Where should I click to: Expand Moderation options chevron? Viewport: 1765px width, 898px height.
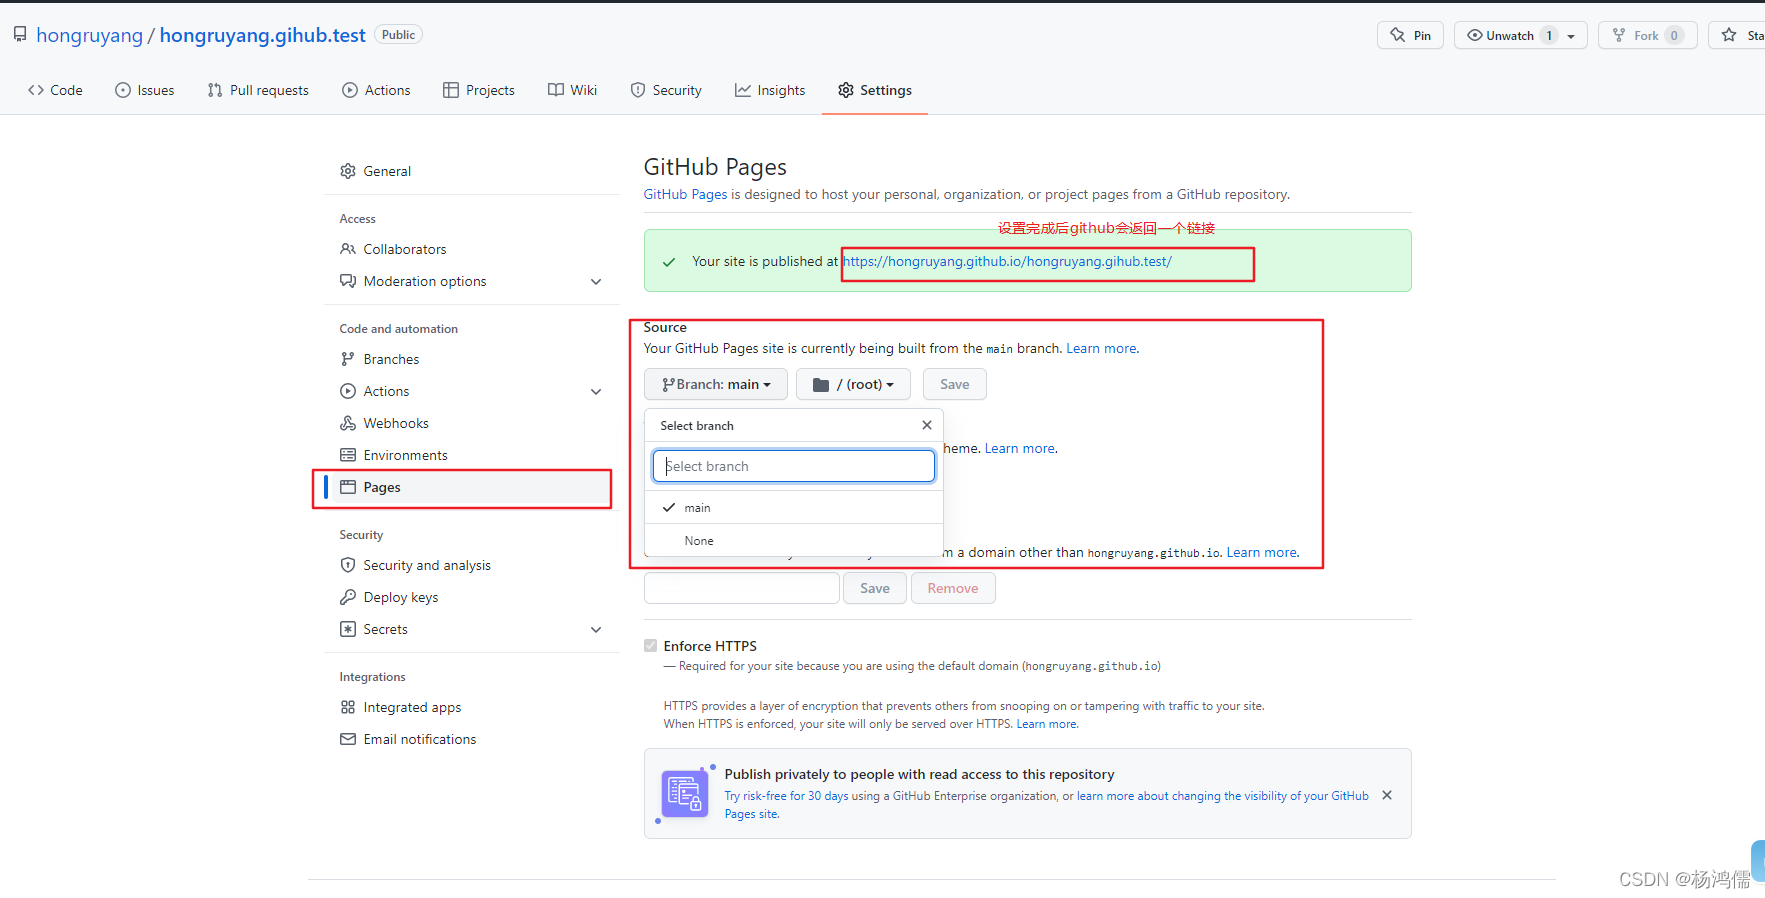tap(596, 282)
